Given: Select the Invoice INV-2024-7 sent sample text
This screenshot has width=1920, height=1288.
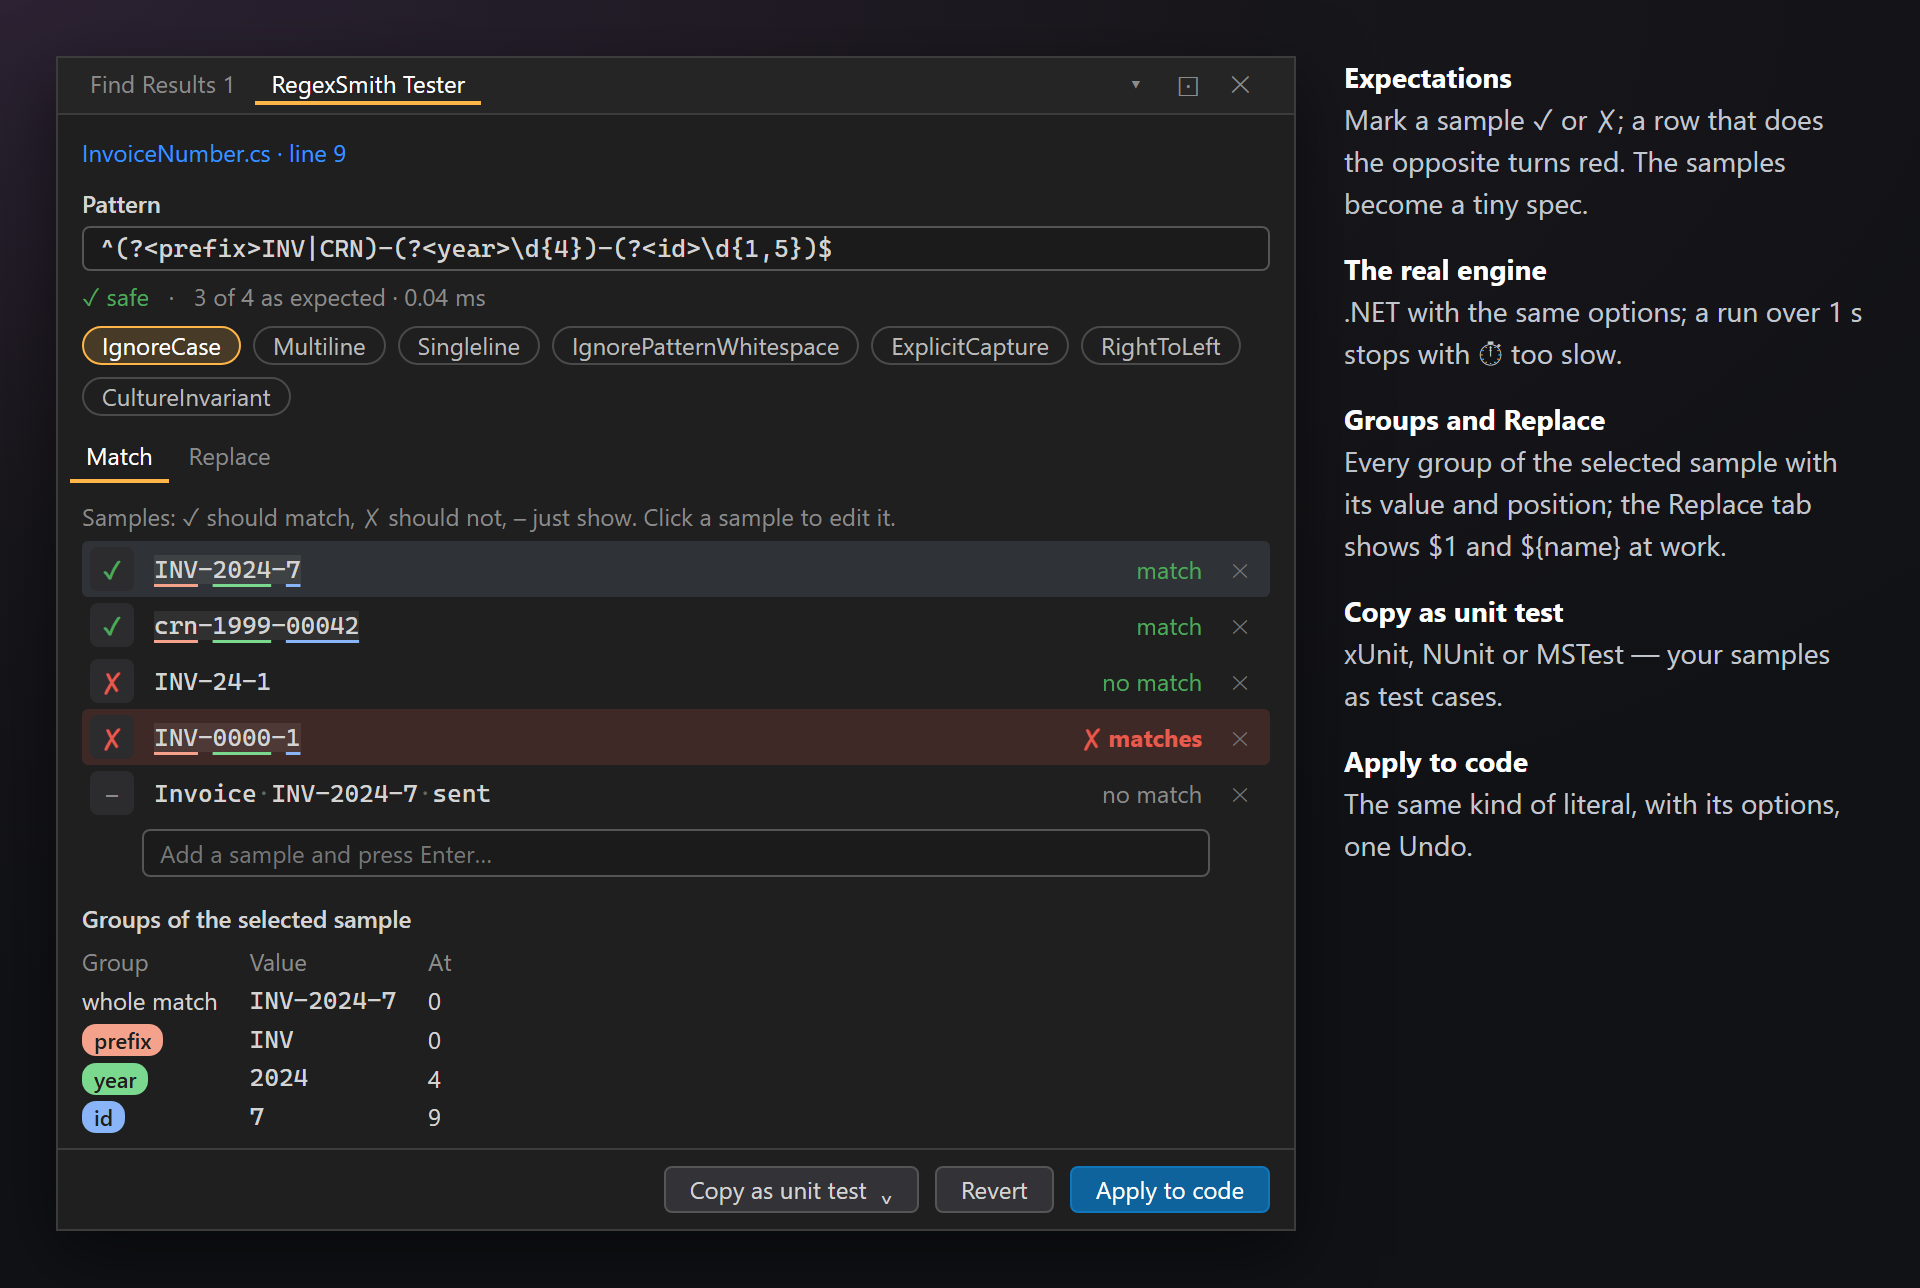Looking at the screenshot, I should pos(322,794).
